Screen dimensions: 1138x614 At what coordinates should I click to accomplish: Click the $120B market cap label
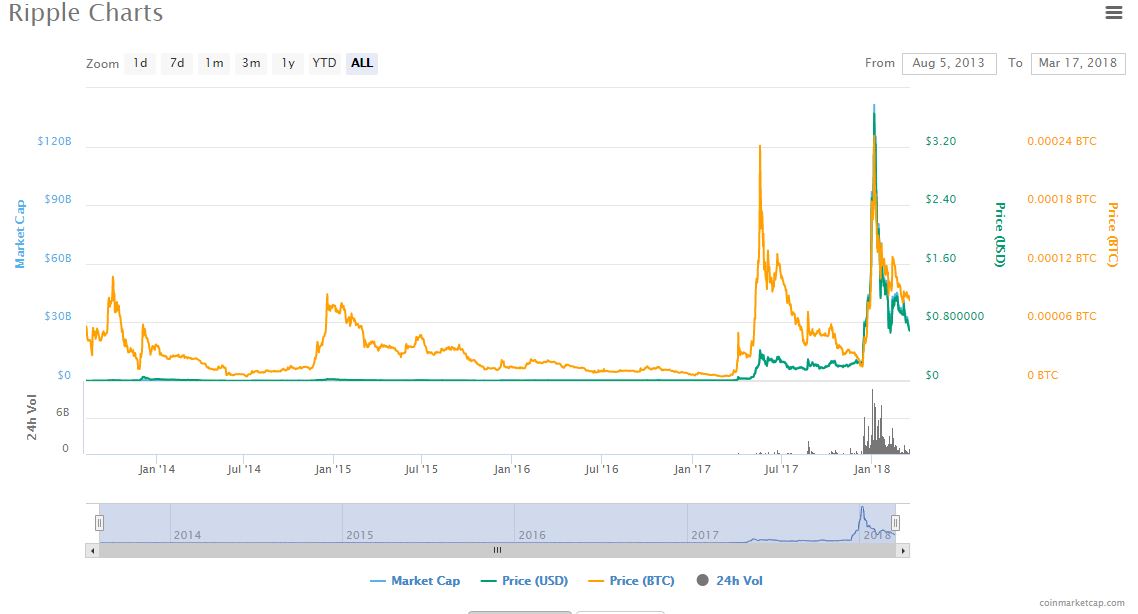point(54,141)
